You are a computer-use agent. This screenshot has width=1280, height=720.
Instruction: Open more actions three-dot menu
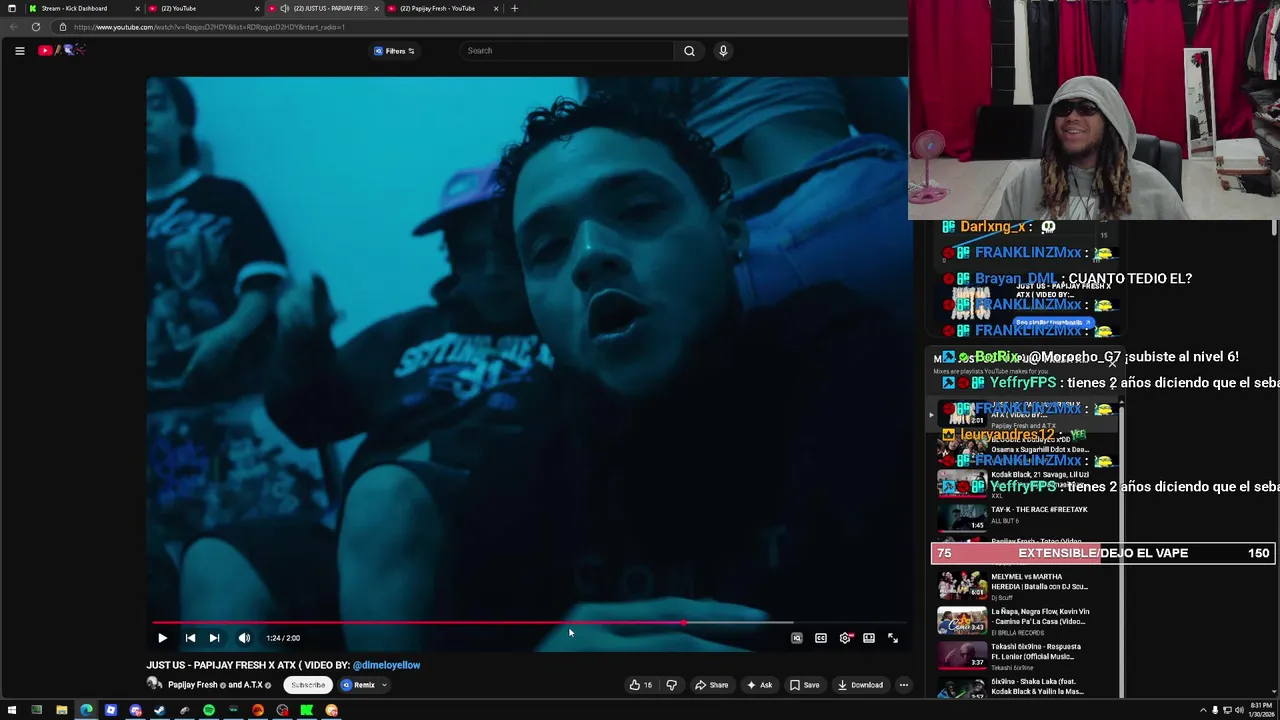(904, 685)
